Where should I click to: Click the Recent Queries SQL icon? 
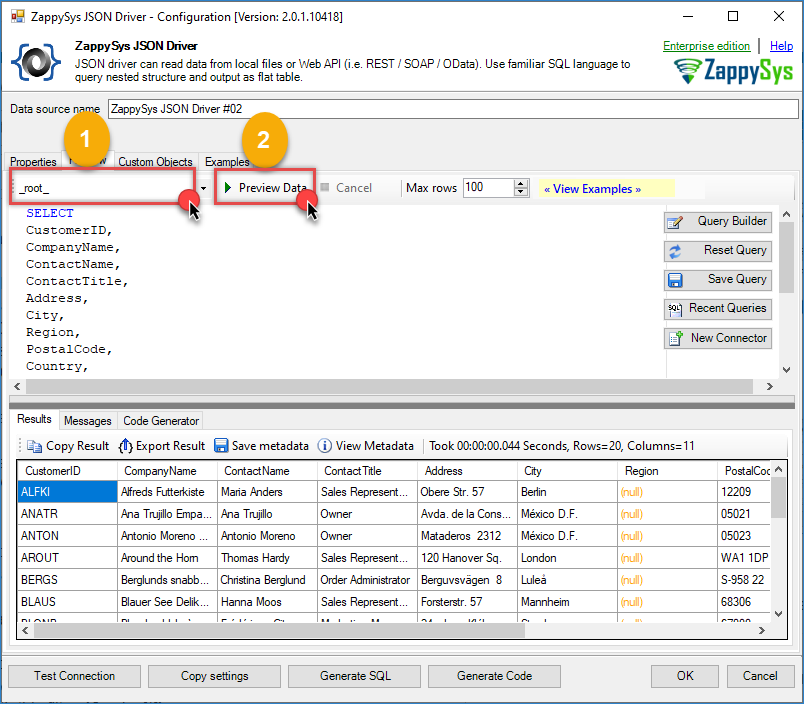675,309
